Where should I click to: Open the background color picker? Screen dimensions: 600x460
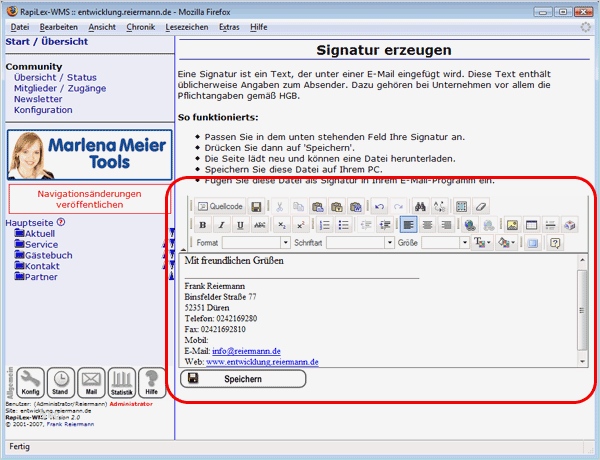[x=507, y=243]
